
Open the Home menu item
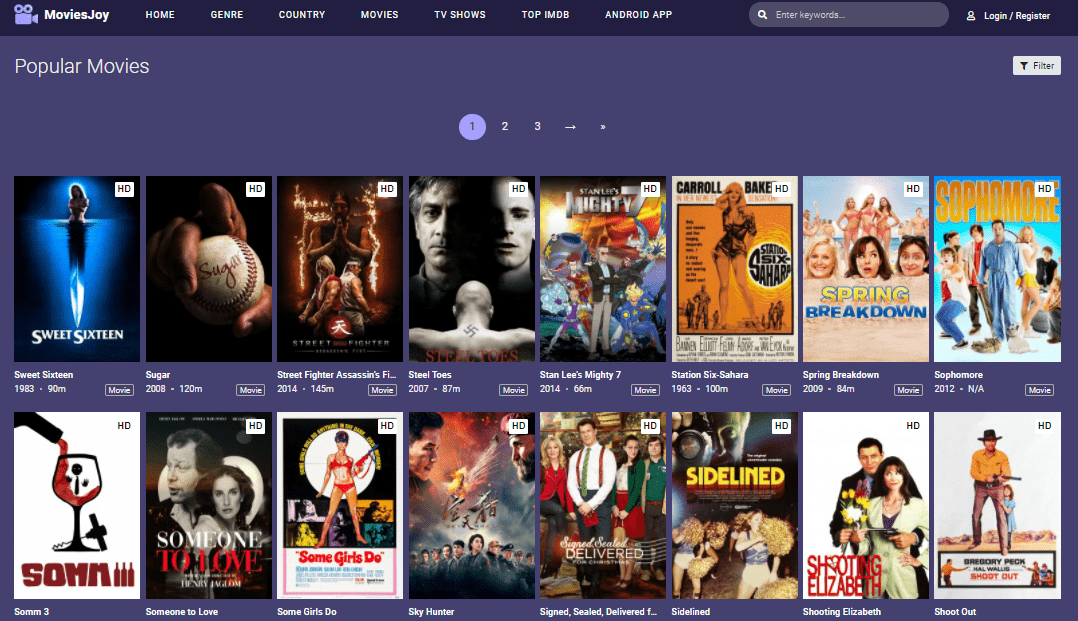point(160,14)
